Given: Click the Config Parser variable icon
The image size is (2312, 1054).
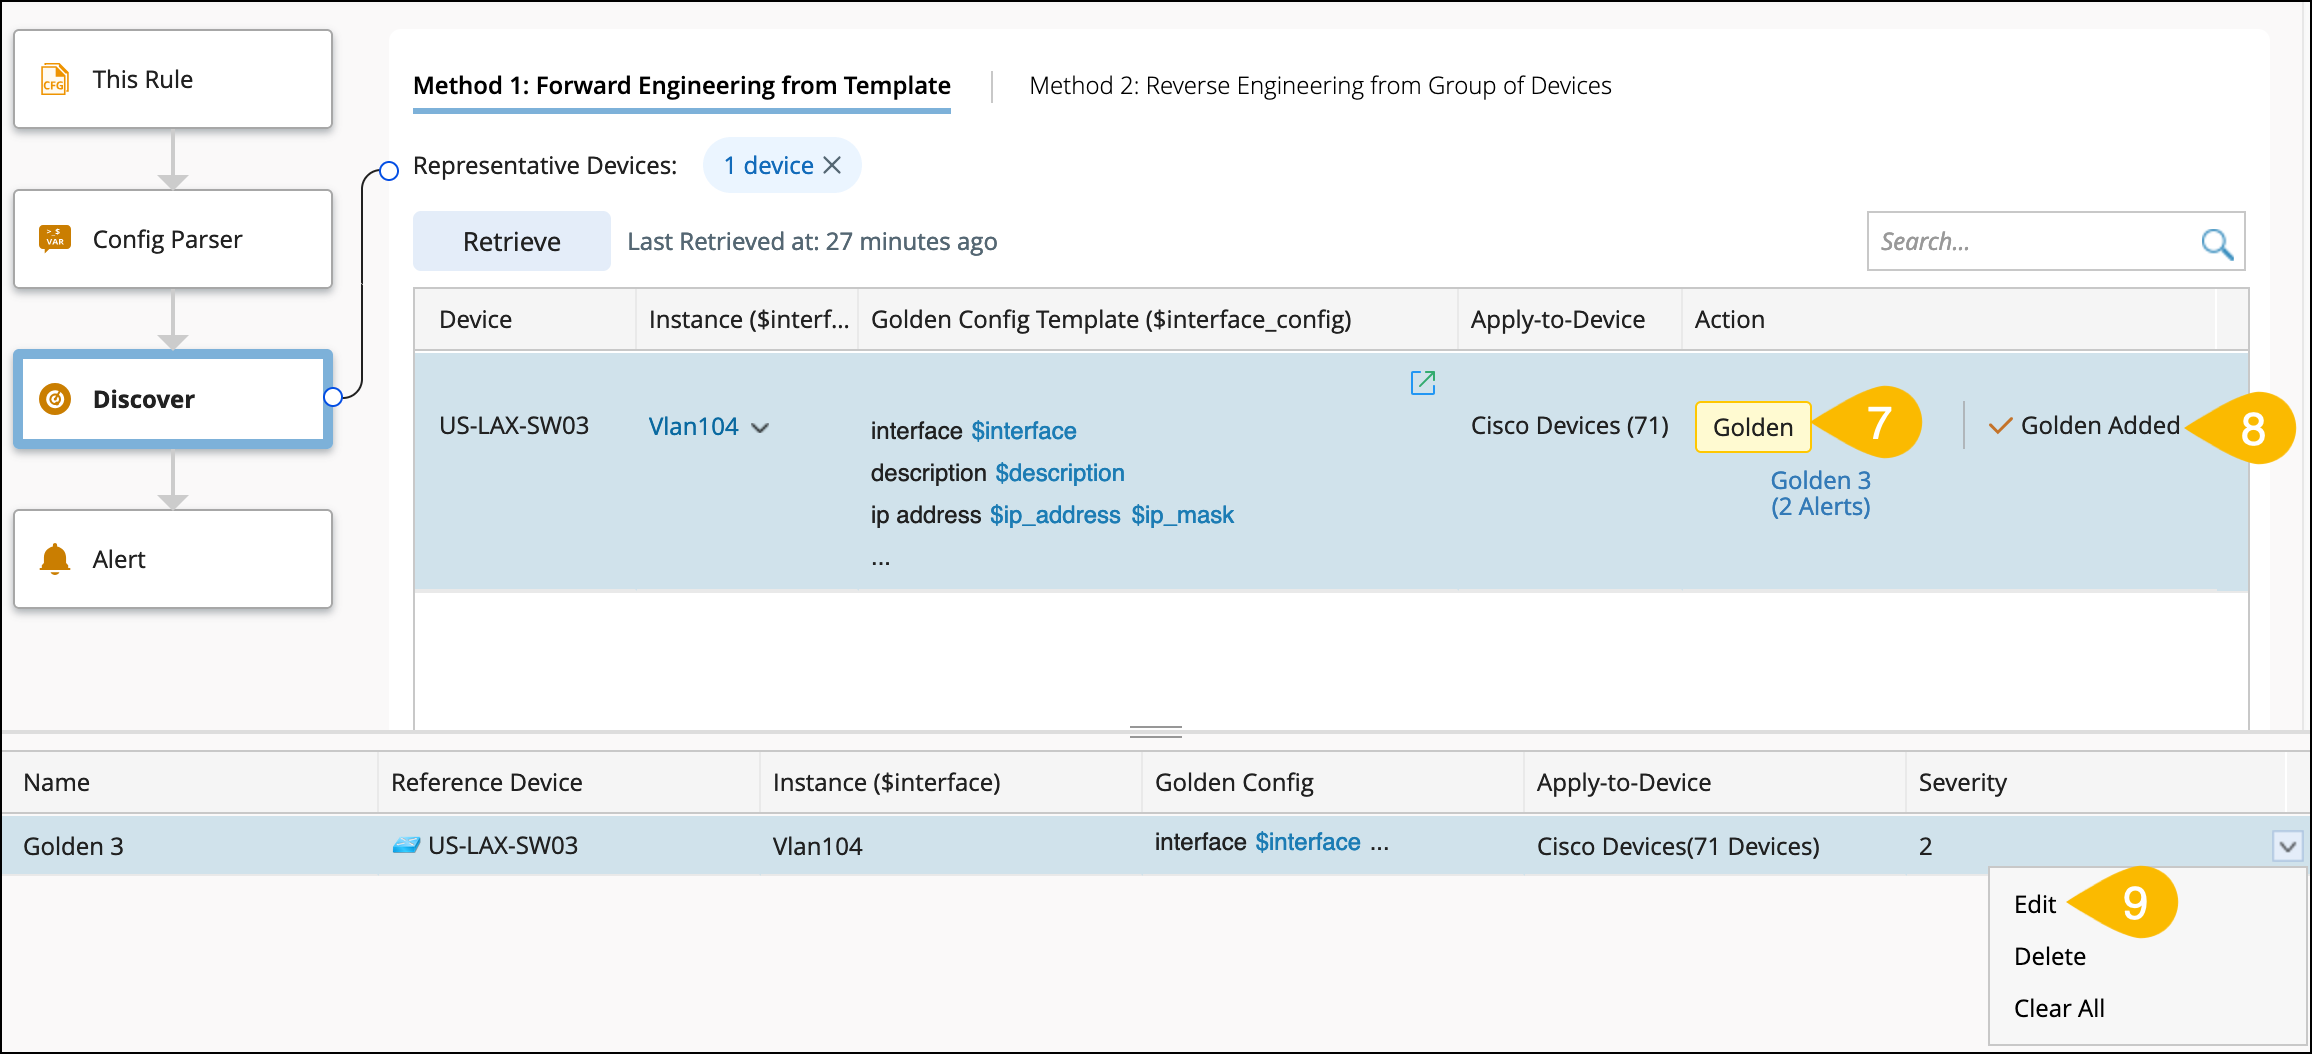Looking at the screenshot, I should (x=55, y=238).
